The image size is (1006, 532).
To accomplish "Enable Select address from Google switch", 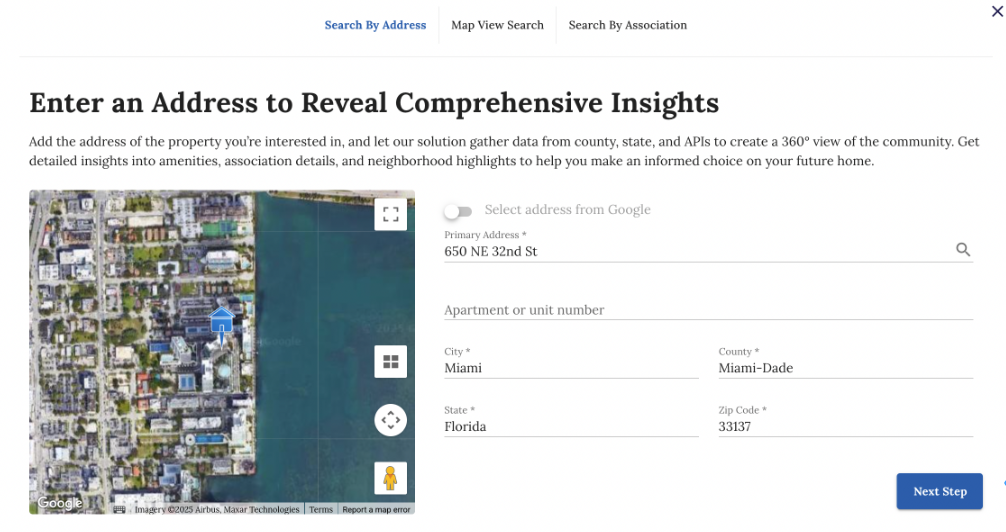I will (x=458, y=211).
